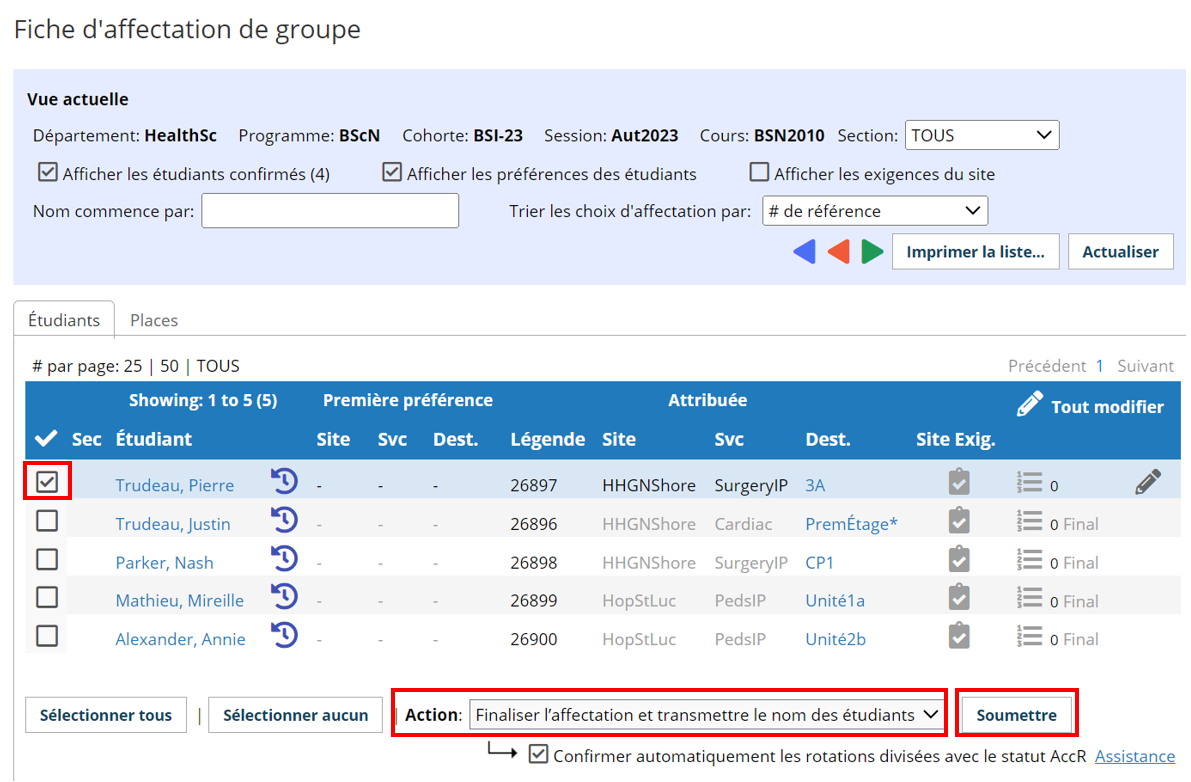Open student link Parker, Nash
This screenshot has height=782, width=1191.
(x=164, y=562)
